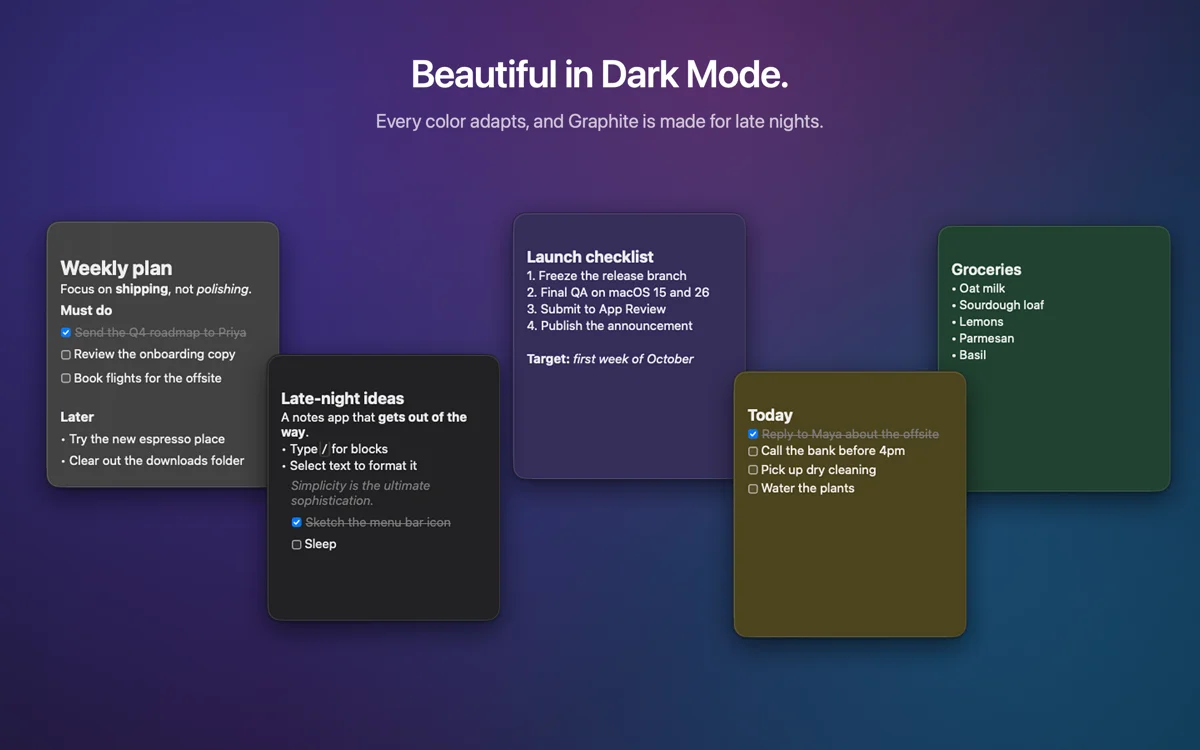Click '3. Submit to App Review' item
Viewport: 1200px width, 750px height.
pyautogui.click(x=596, y=309)
